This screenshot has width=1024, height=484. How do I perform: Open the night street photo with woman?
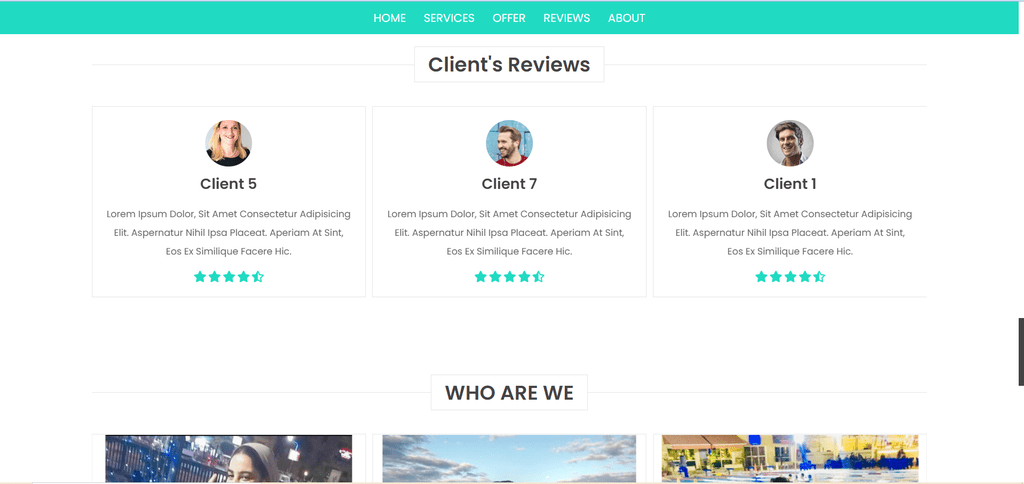[229, 459]
